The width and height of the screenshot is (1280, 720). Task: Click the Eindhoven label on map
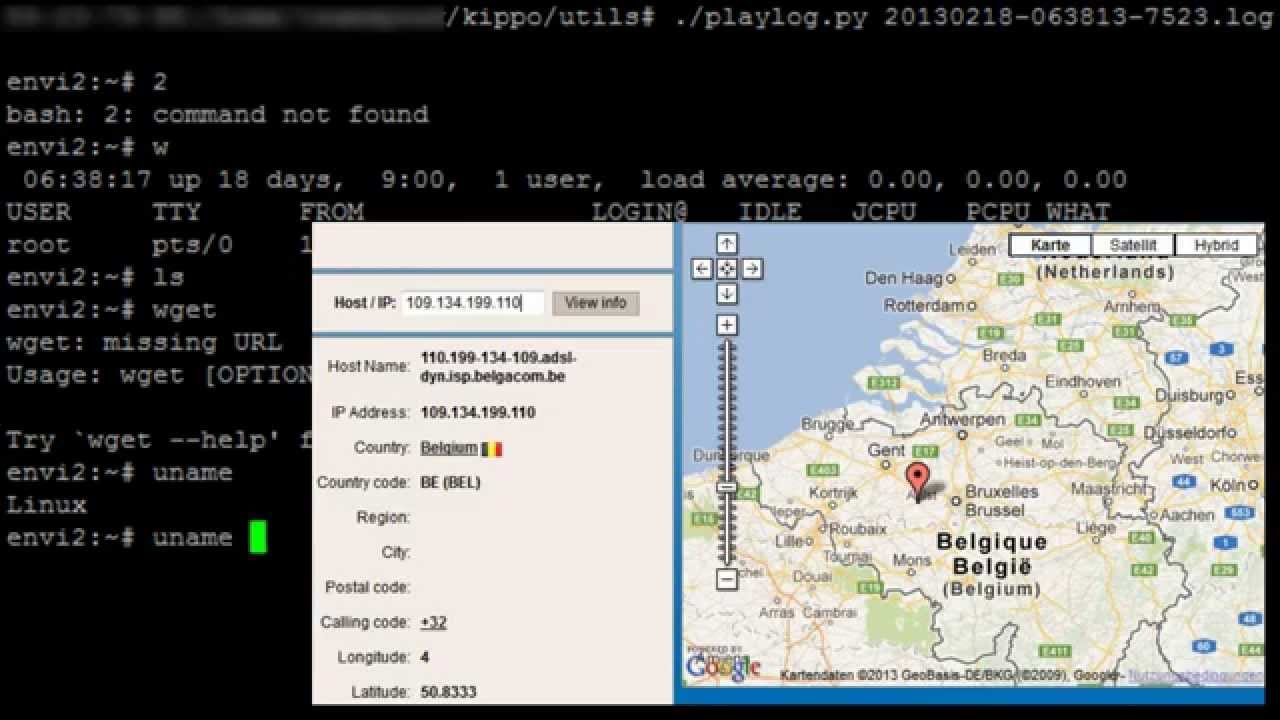(x=1083, y=381)
